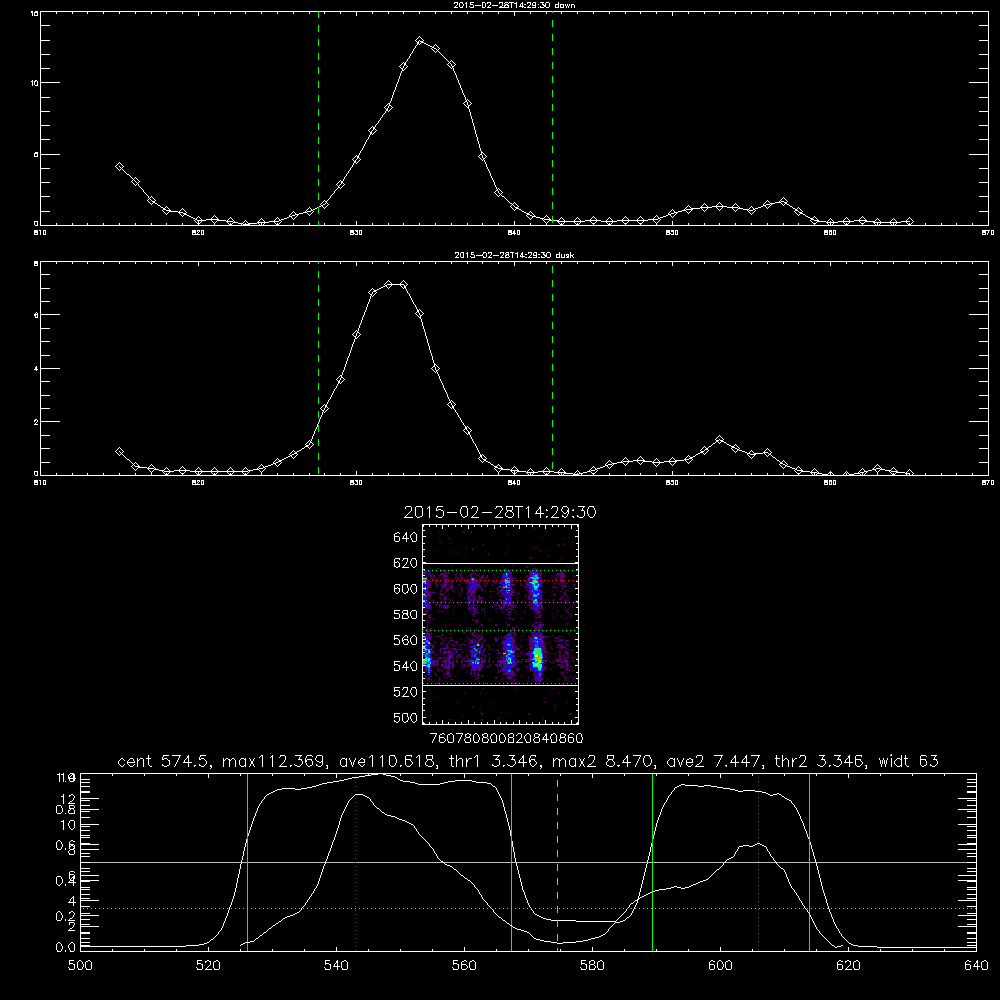The width and height of the screenshot is (1000, 1000).
Task: Click the first diamond marker of dusk curve
Action: [119, 452]
